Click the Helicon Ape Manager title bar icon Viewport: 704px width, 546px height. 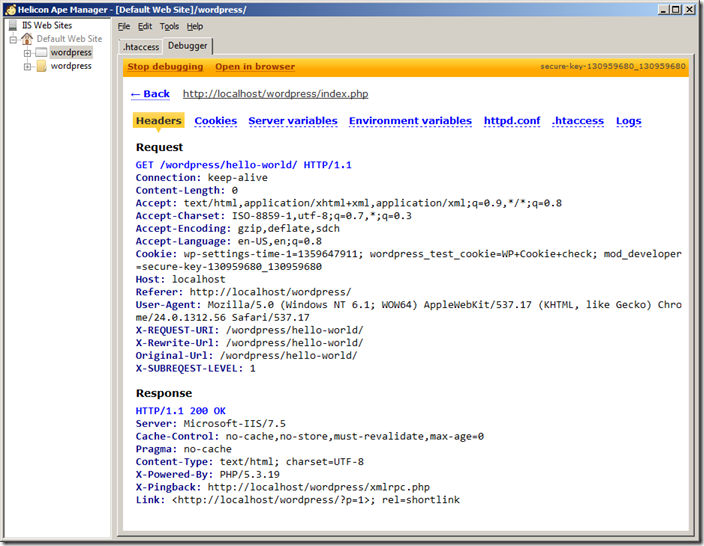pyautogui.click(x=8, y=8)
